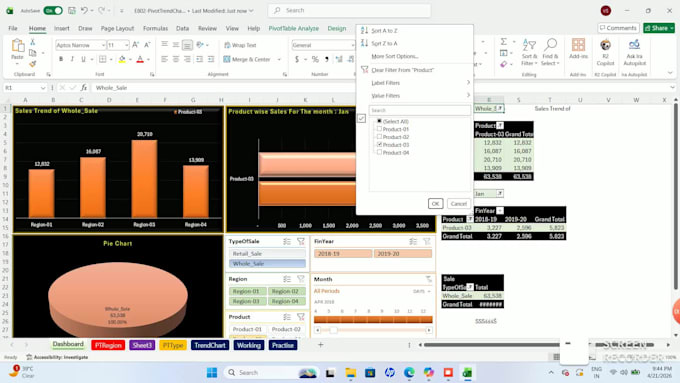The height and width of the screenshot is (383, 680).
Task: Click Cancel in the filter menu
Action: [458, 203]
